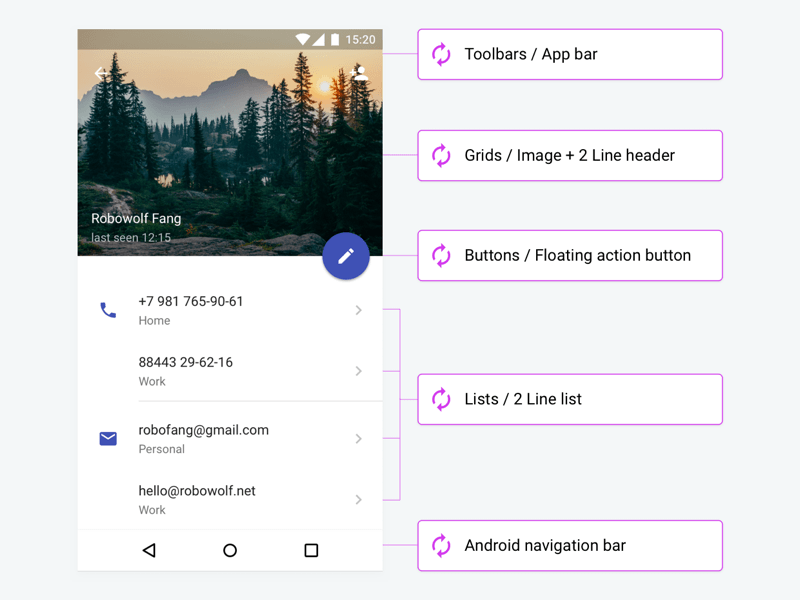Click Work label under 88443 29-62-16
Viewport: 800px width, 600px height.
tap(152, 381)
